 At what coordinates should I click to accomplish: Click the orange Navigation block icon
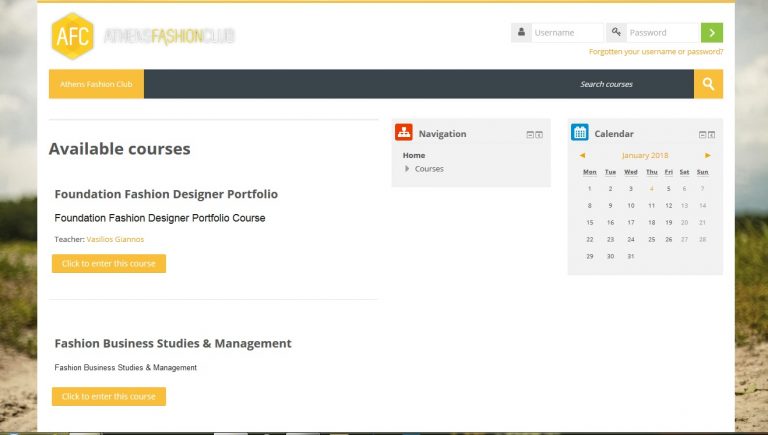(x=404, y=133)
